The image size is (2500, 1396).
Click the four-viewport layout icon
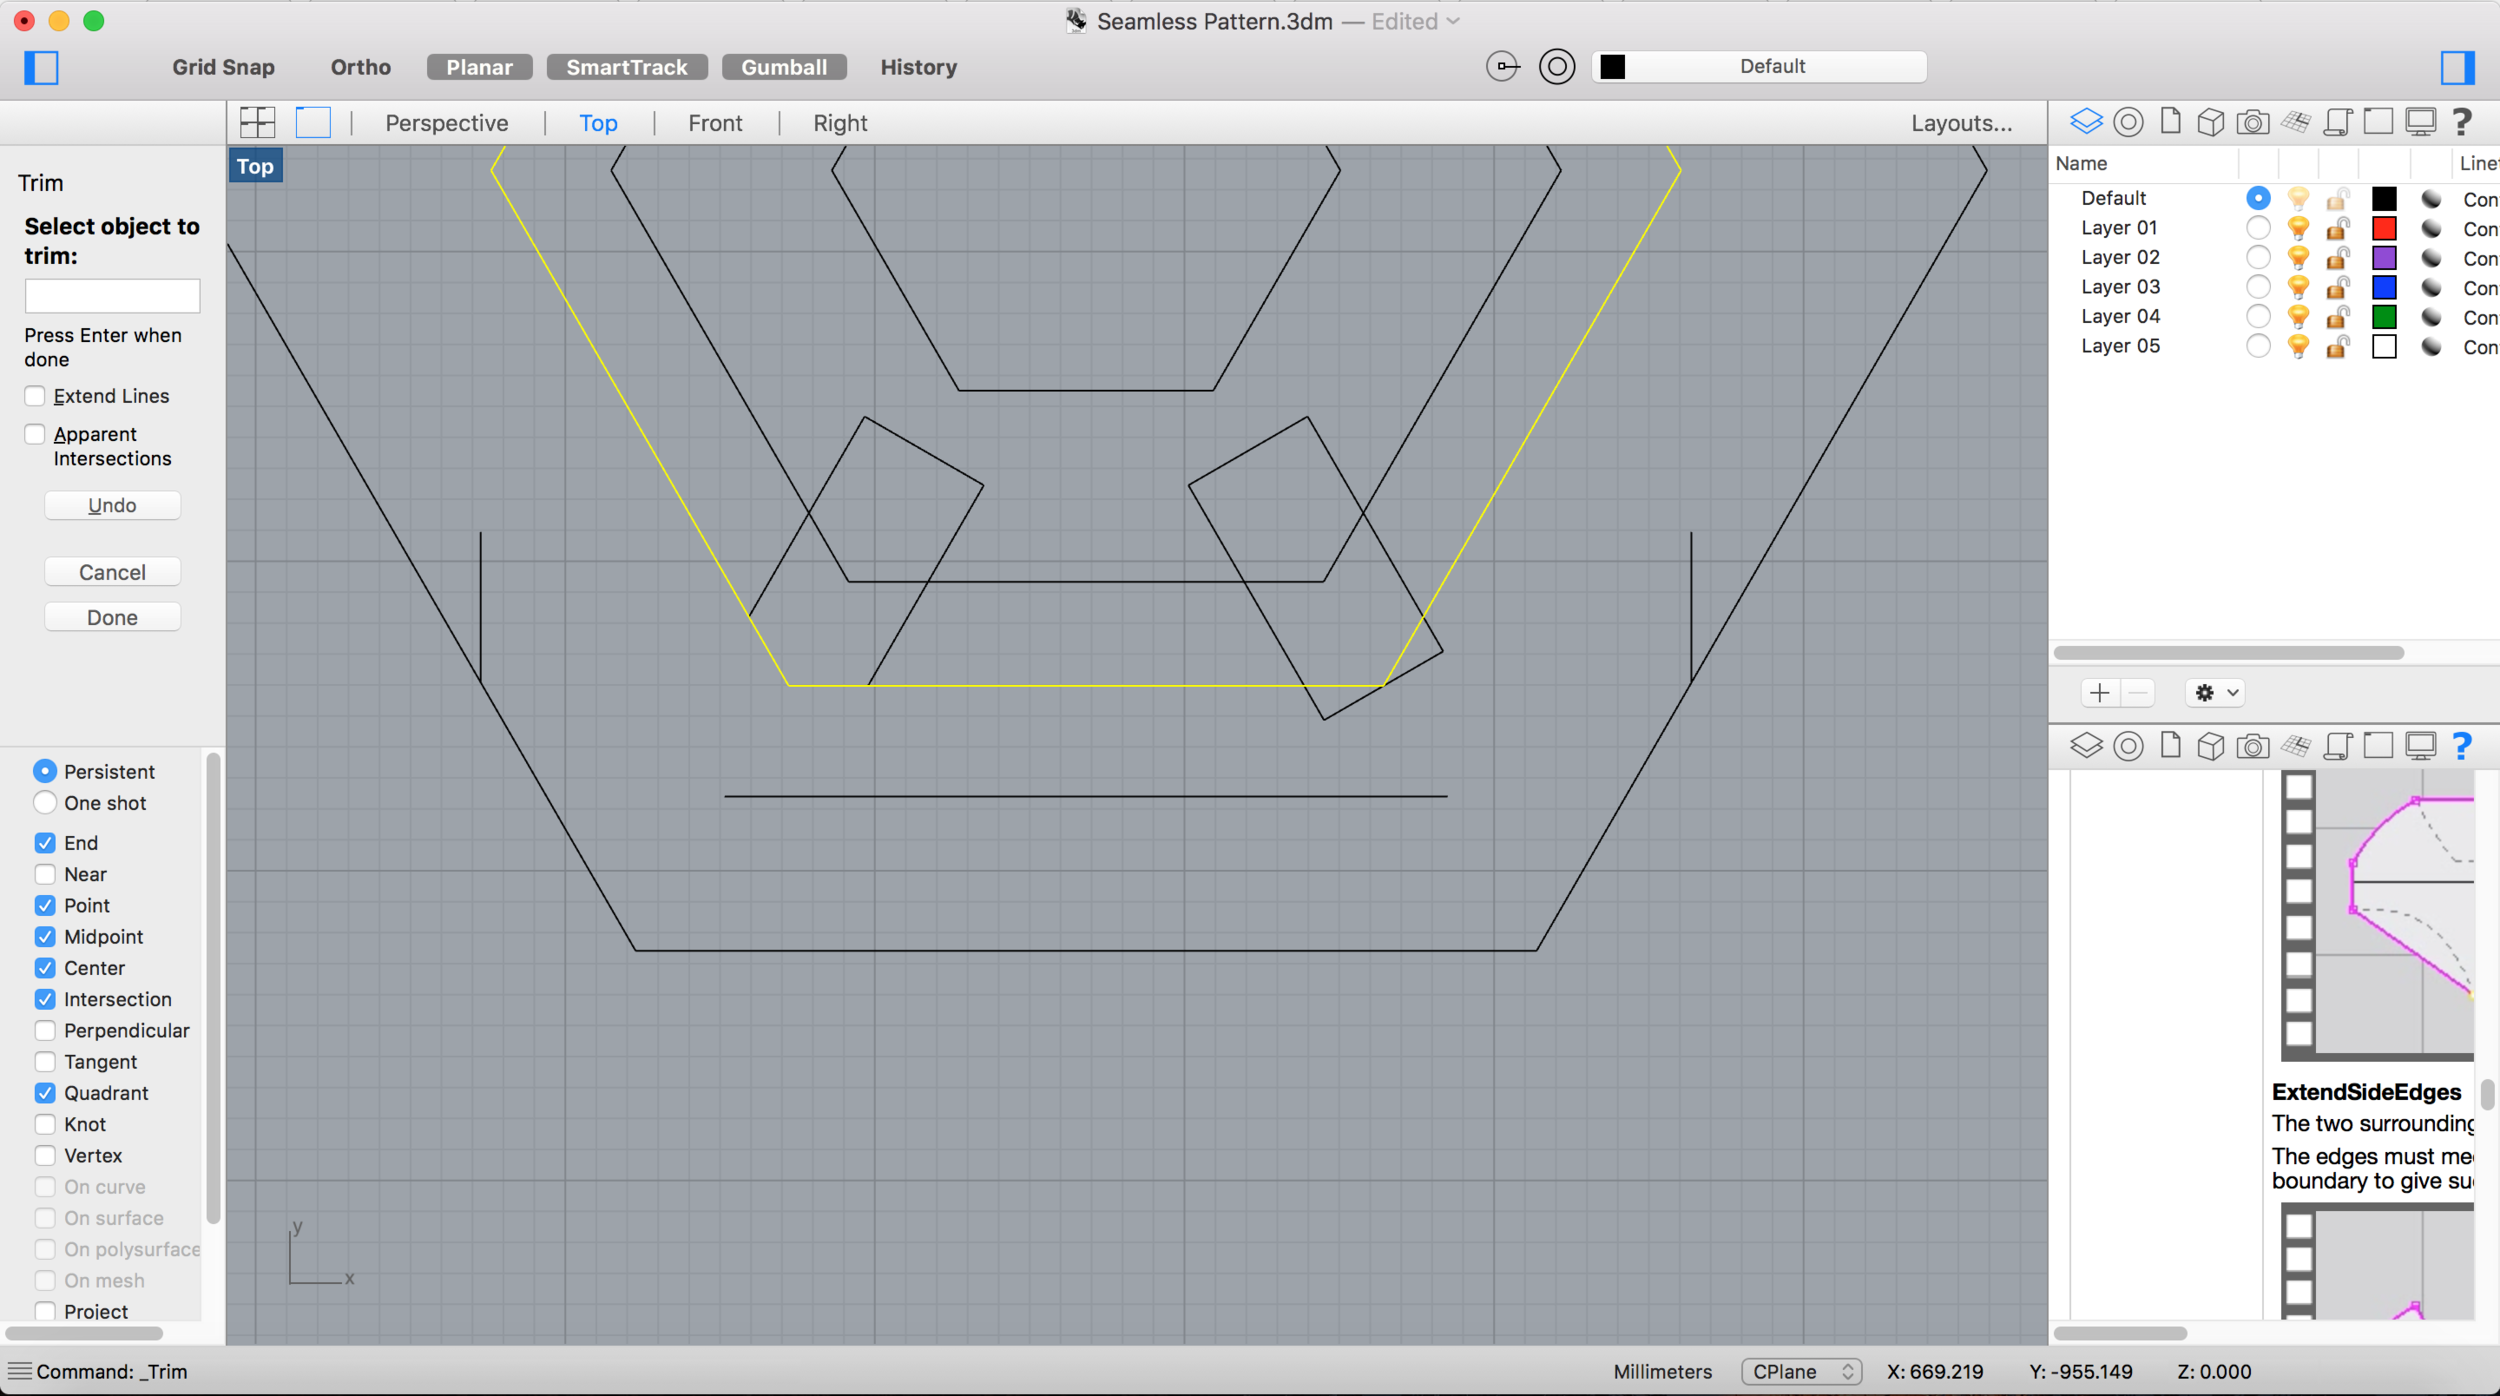coord(257,122)
